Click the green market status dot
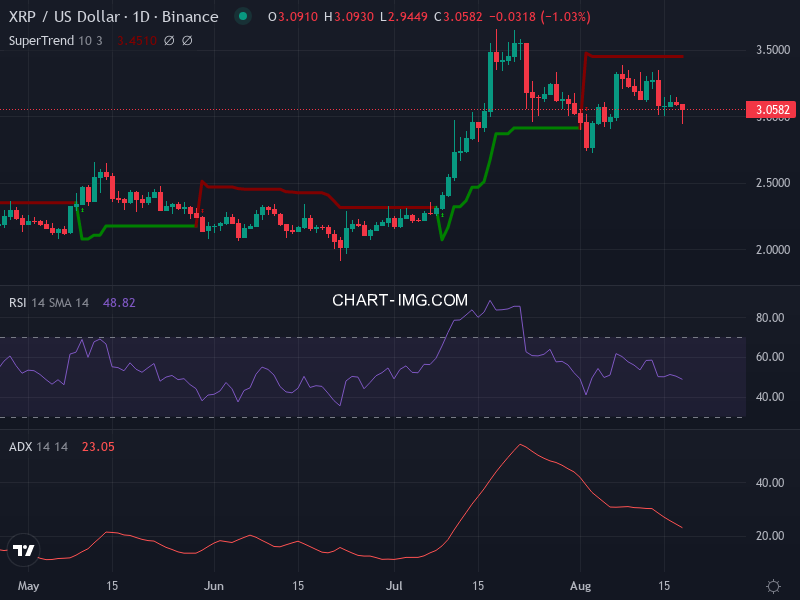800x600 pixels. (x=243, y=16)
